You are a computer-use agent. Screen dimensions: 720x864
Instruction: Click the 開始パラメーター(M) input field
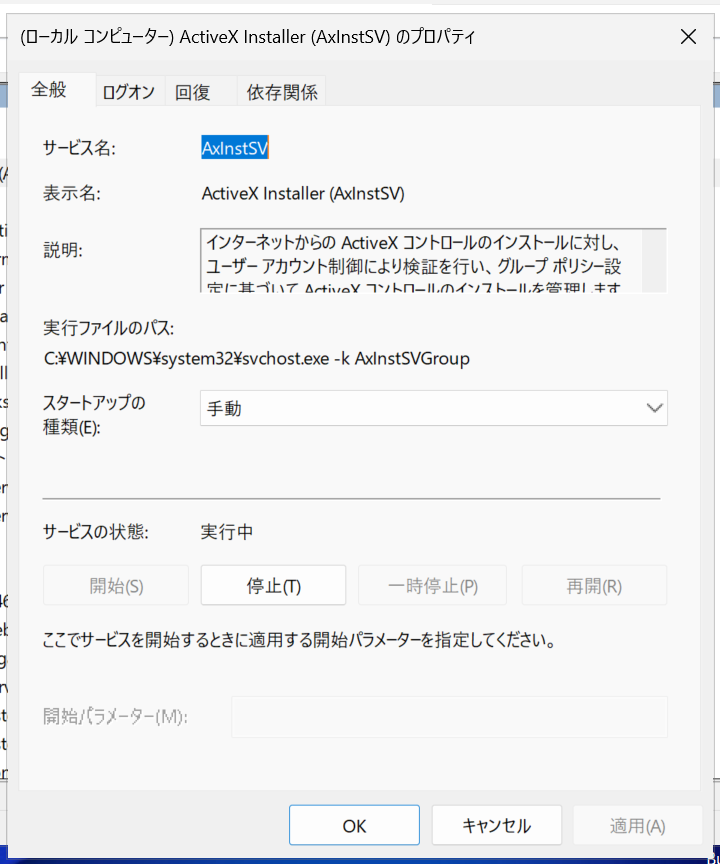[x=449, y=717]
